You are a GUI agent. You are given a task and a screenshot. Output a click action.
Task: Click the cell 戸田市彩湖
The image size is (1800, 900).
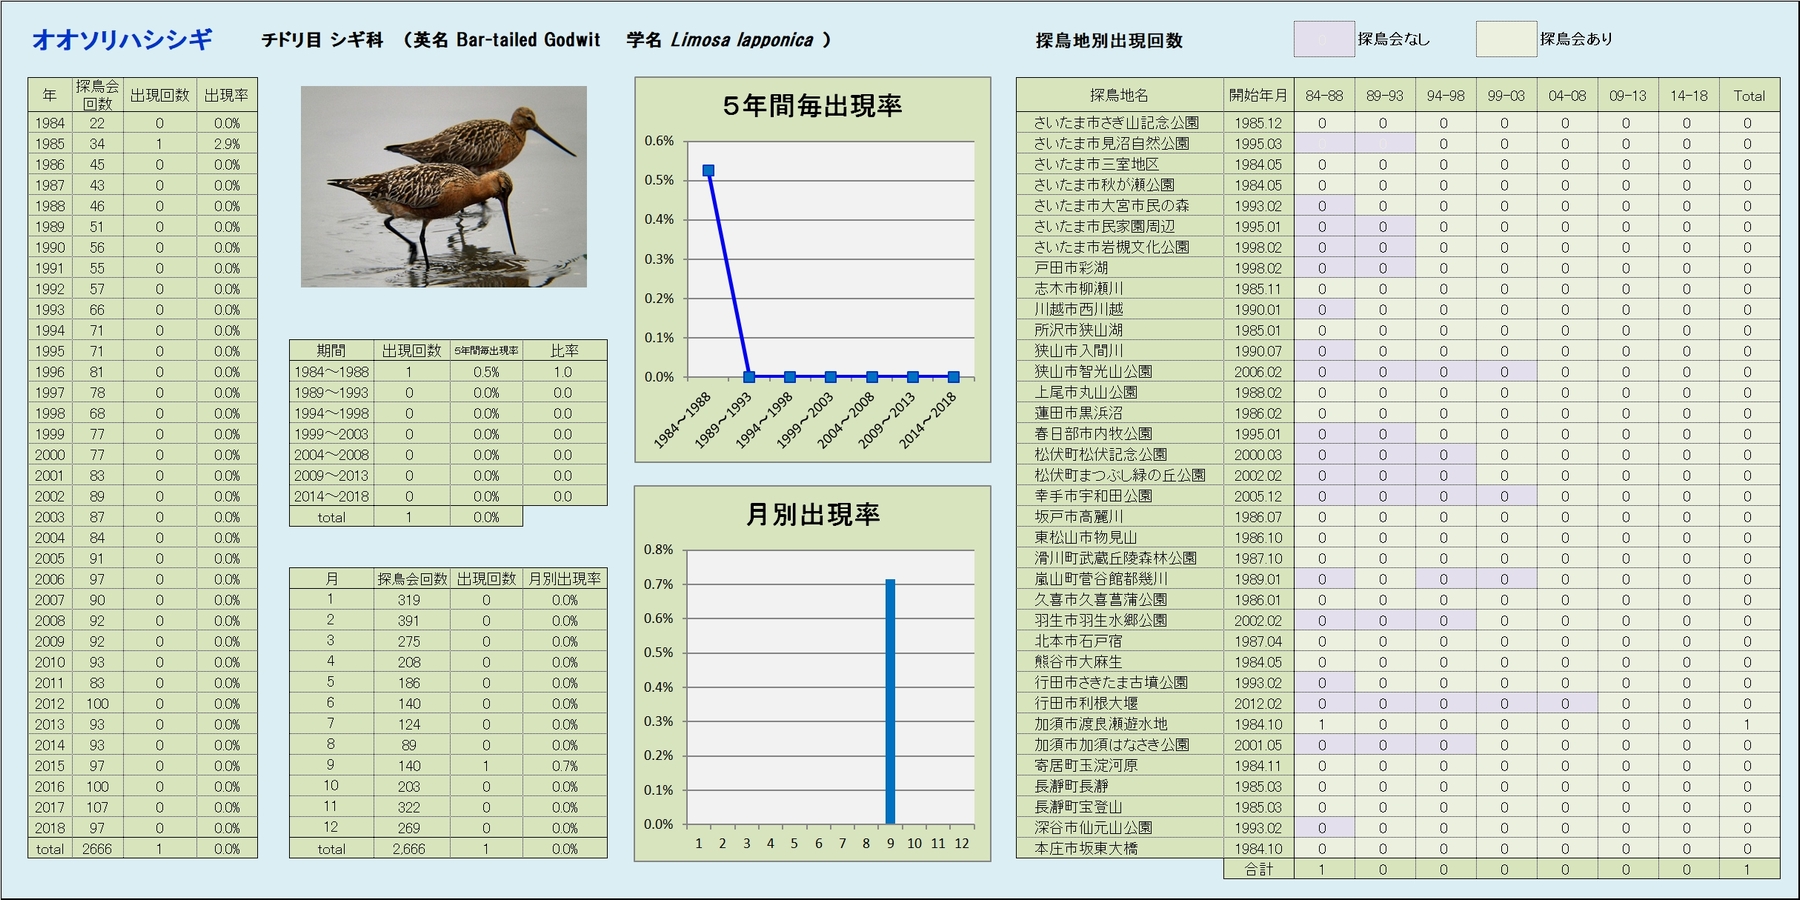click(x=1119, y=268)
